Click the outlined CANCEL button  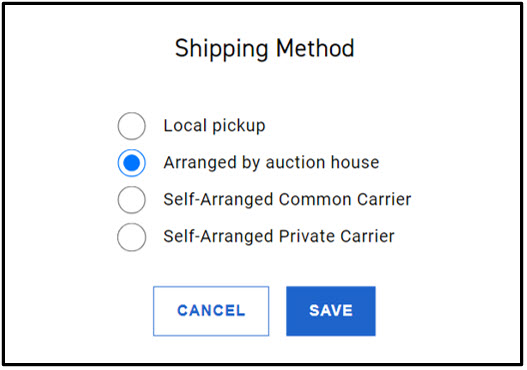tap(211, 311)
